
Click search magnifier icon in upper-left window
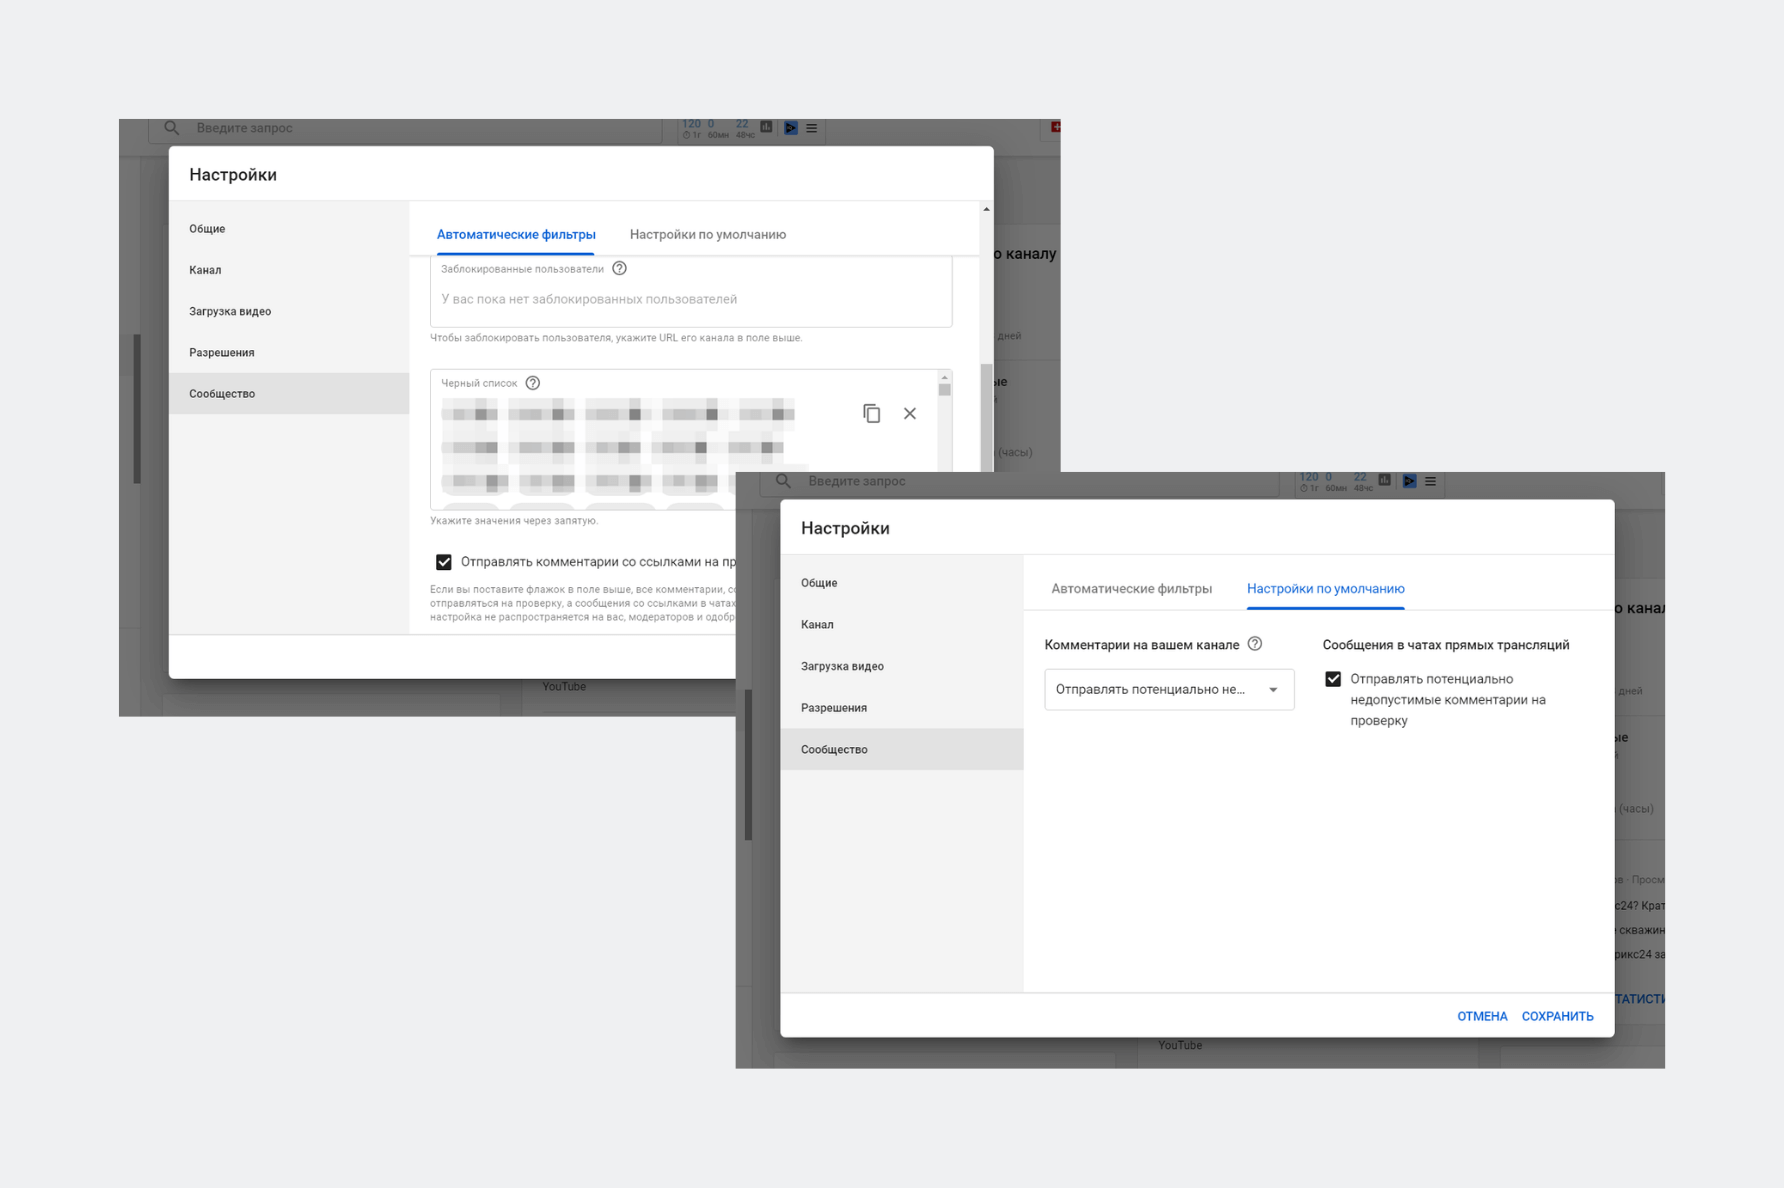point(172,128)
